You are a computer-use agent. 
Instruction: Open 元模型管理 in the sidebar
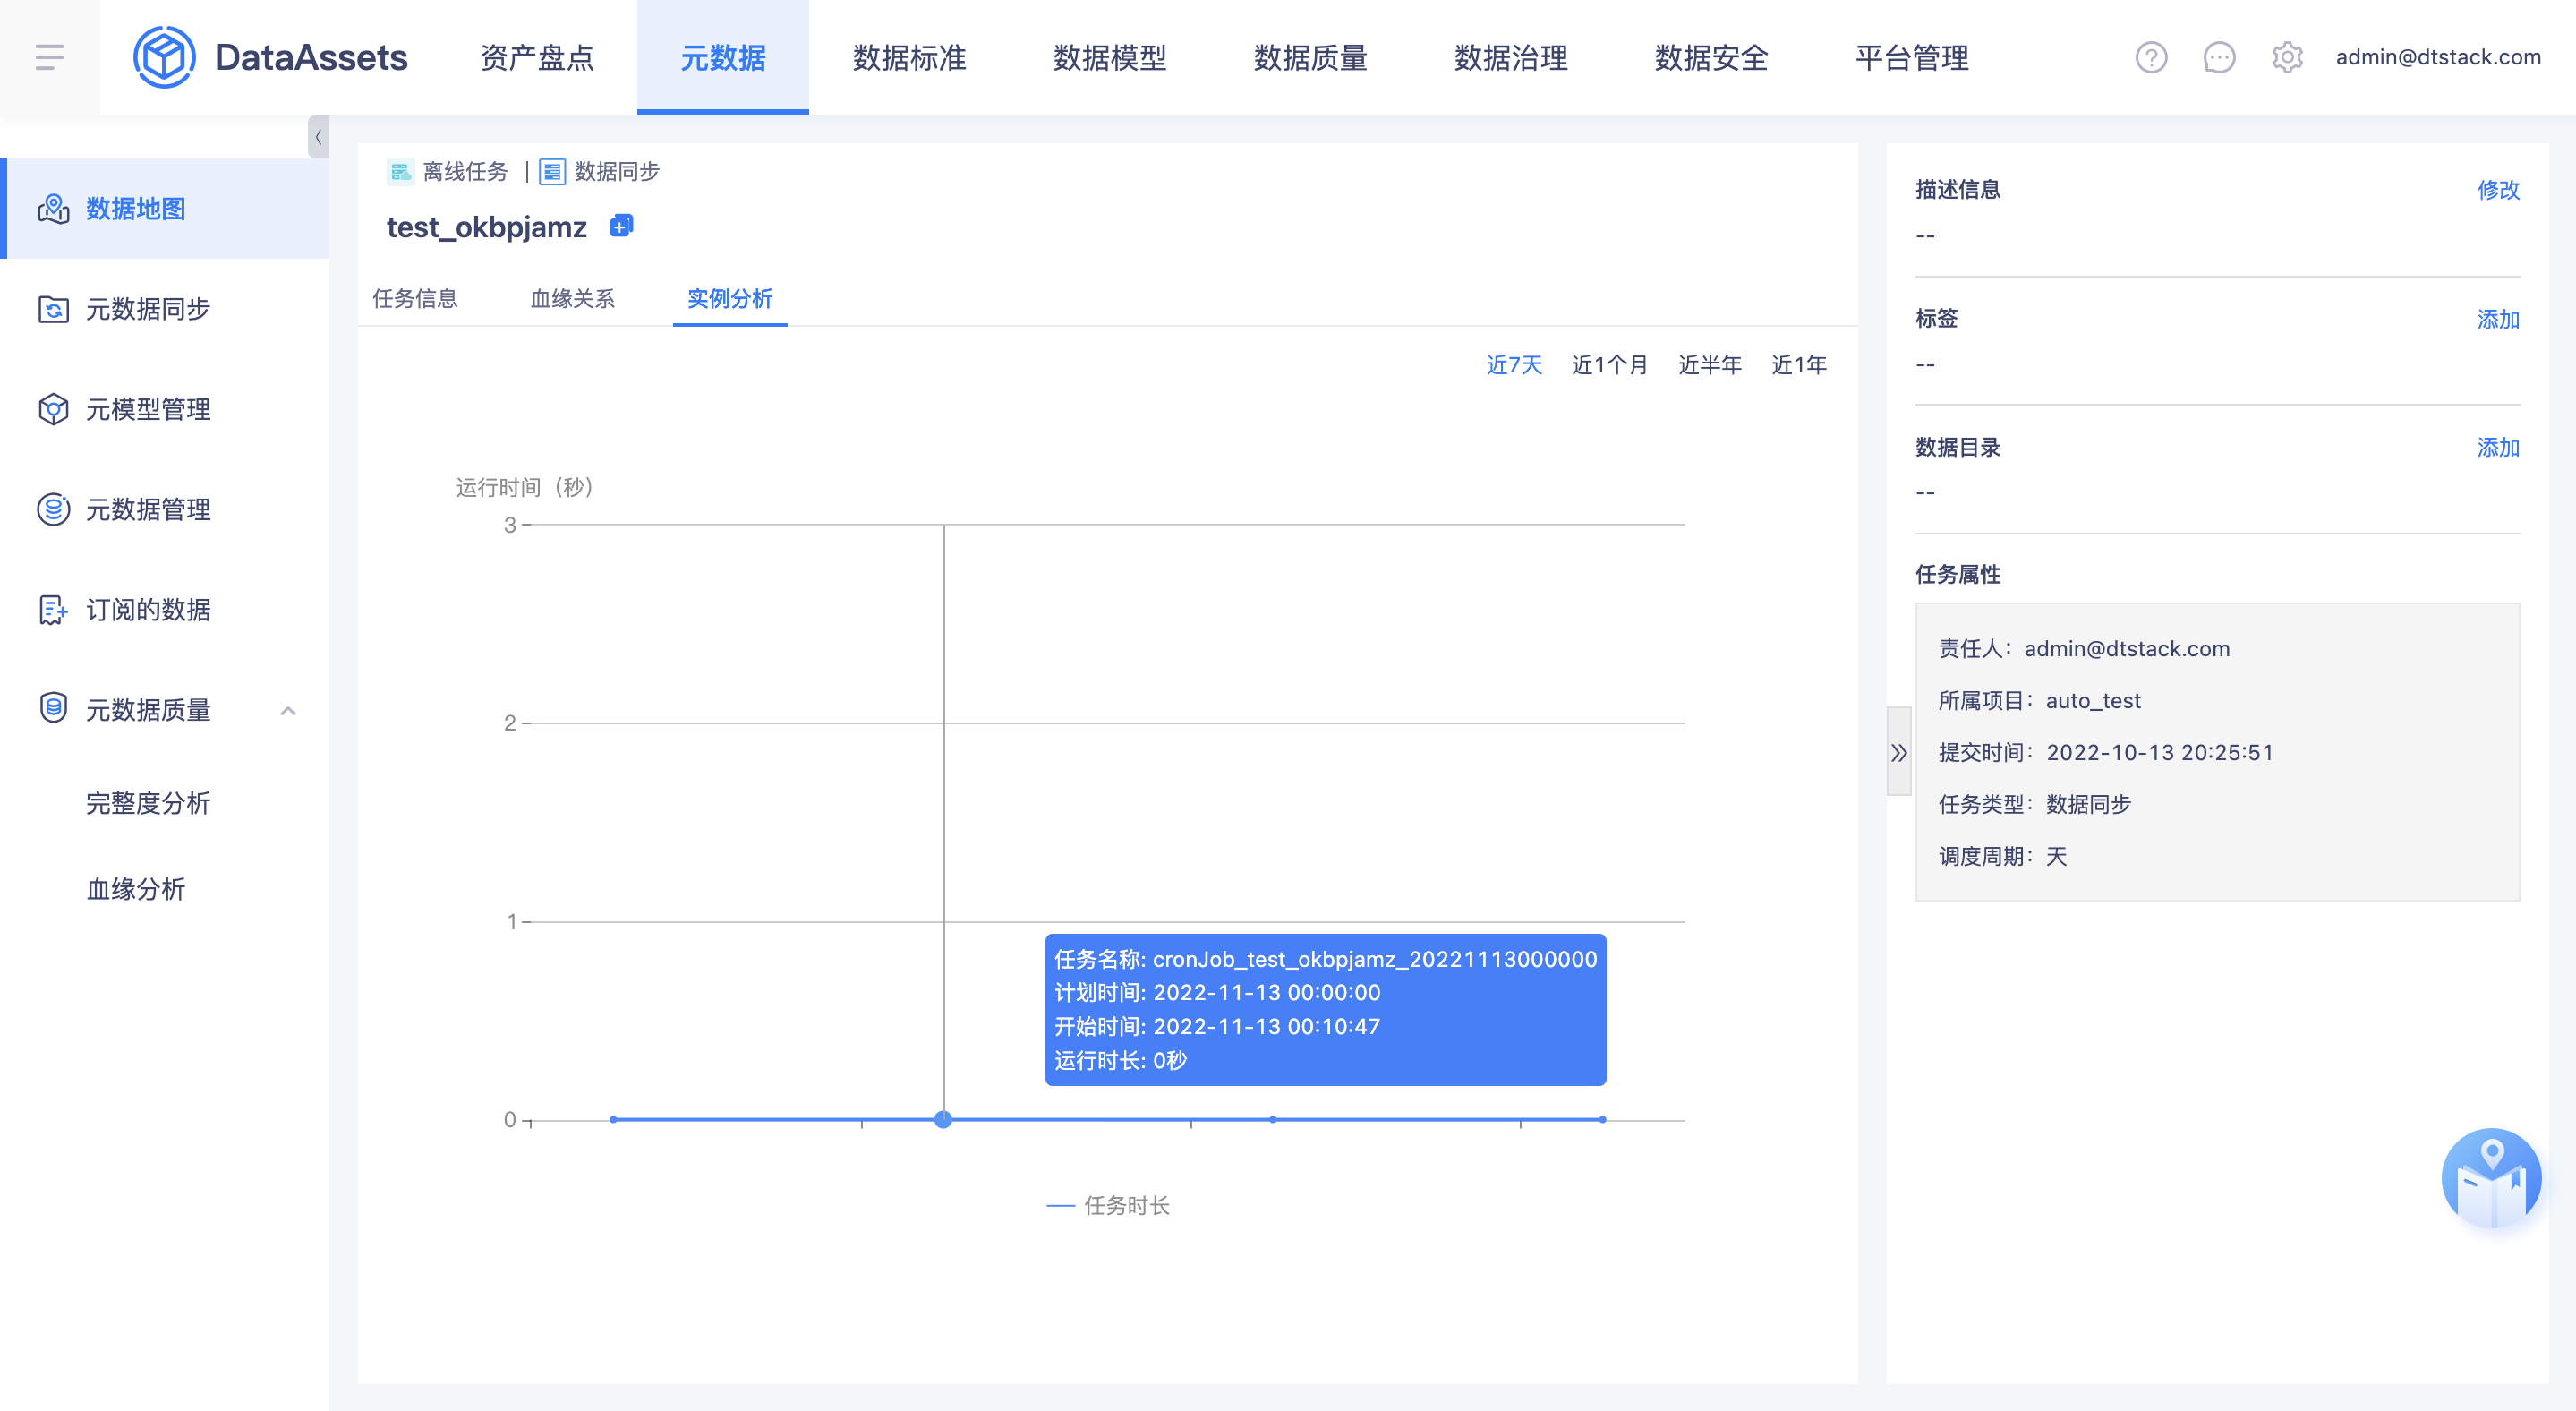(x=165, y=409)
